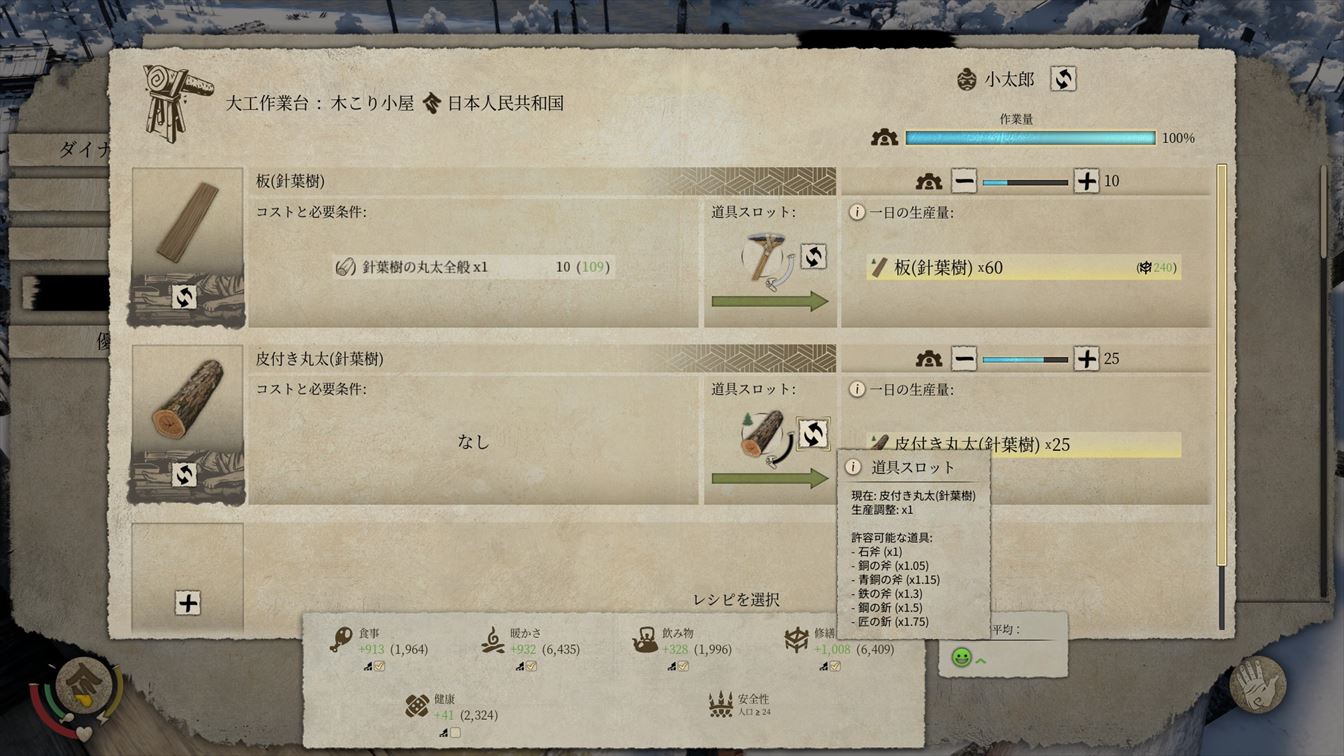
Task: Click the 板(針葉樹) work allocation slider
Action: point(1025,182)
